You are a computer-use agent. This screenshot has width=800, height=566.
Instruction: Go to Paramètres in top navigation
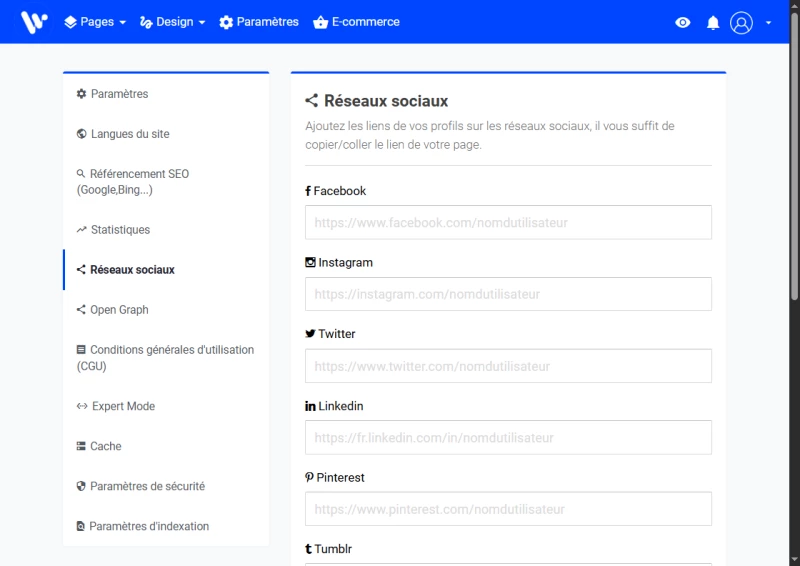(x=259, y=22)
